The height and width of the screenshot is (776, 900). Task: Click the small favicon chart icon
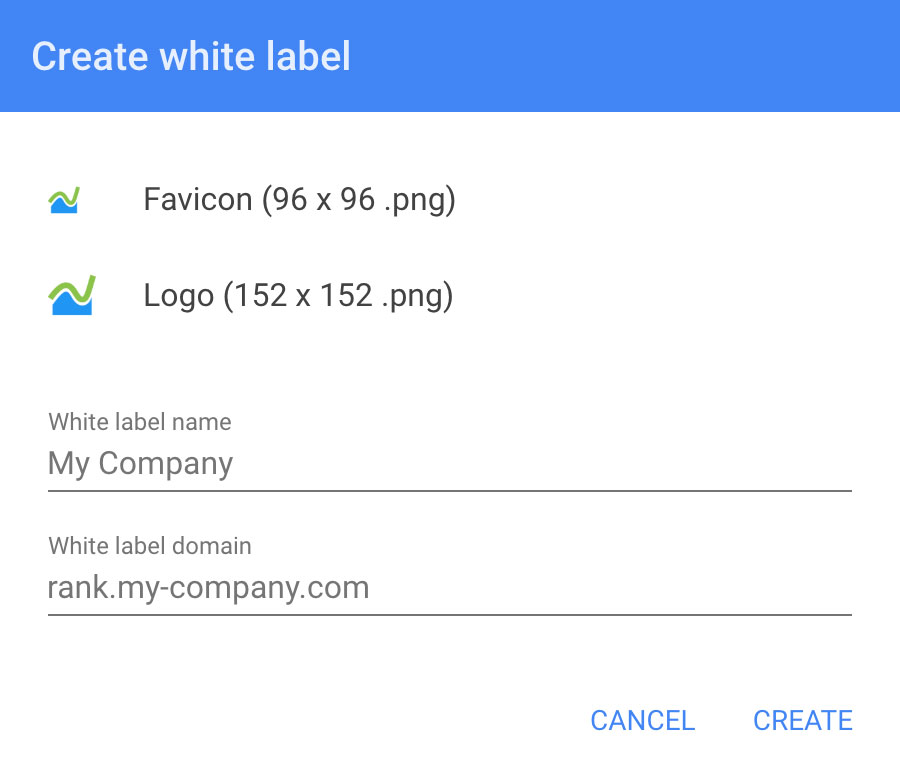64,201
